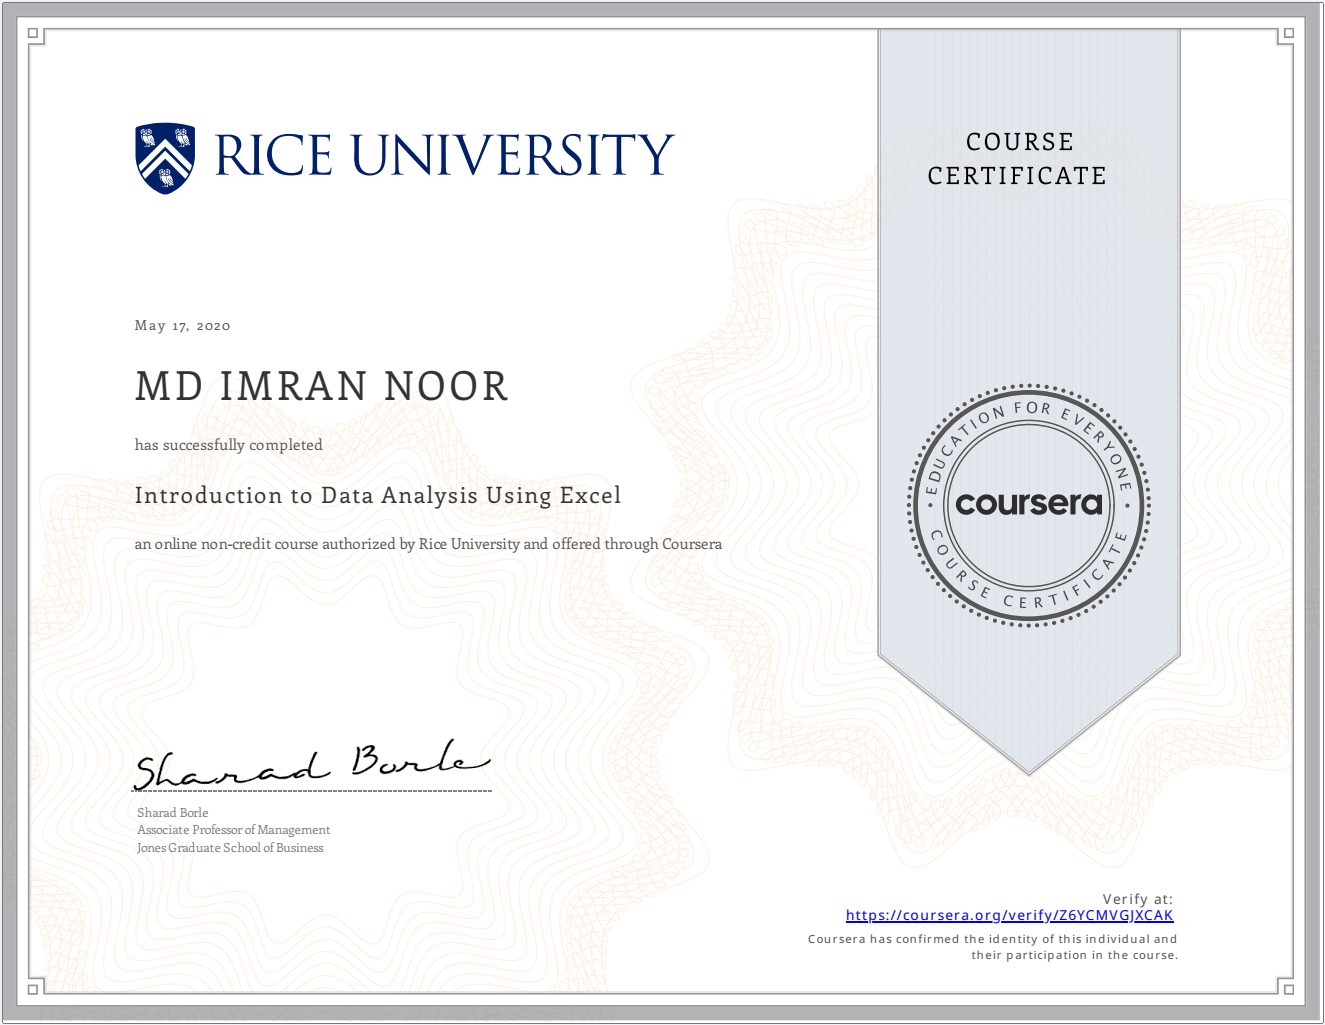Screen dimensions: 1325x1025
Task: Click the course title Introduction to Data Analysis Using Excel
Action: (378, 495)
